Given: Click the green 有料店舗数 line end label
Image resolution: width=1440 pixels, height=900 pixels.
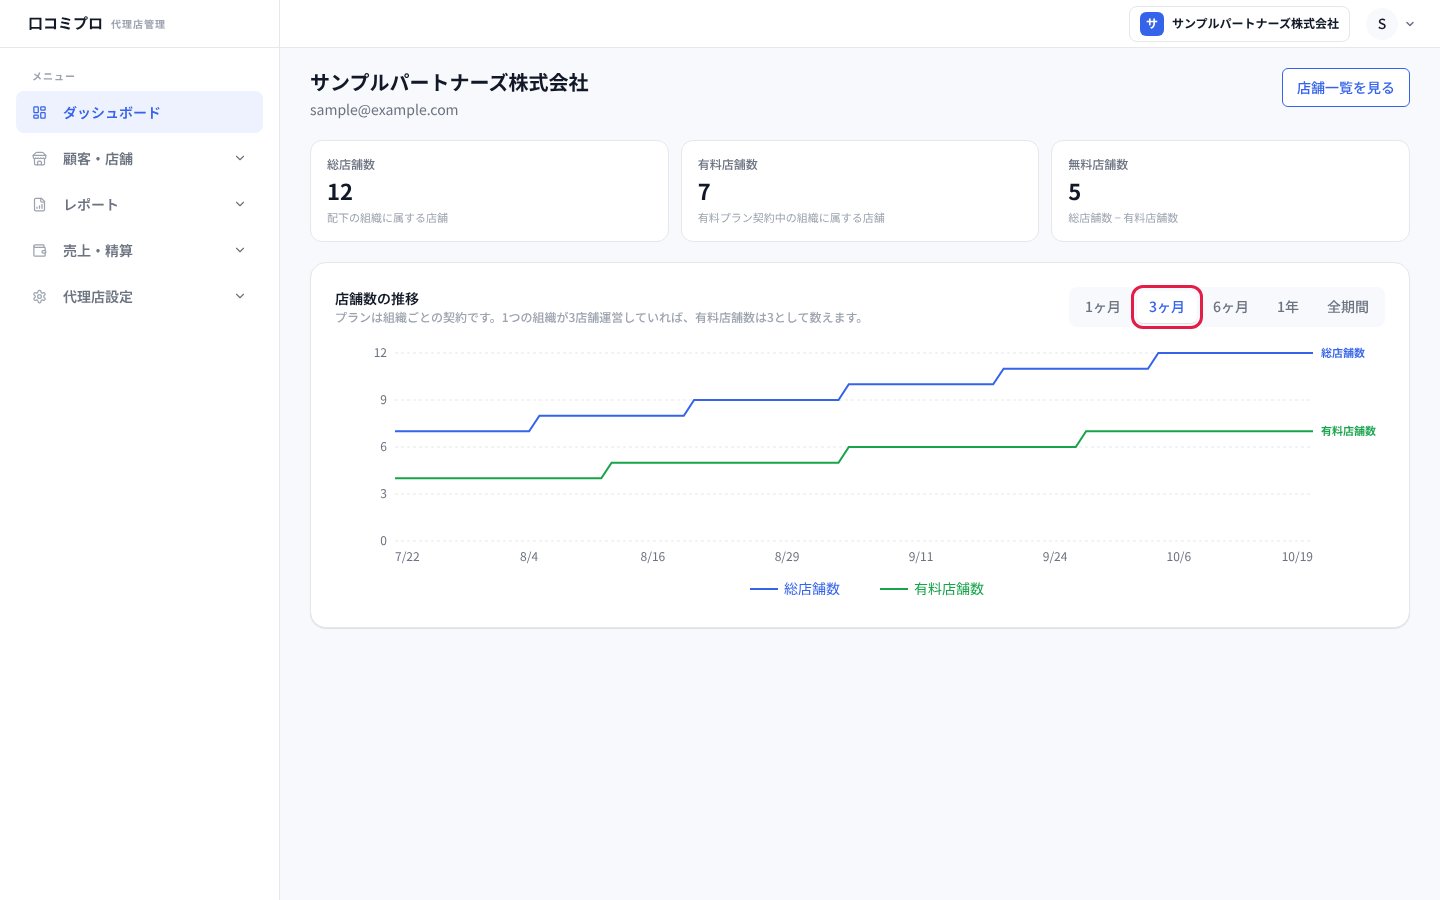Looking at the screenshot, I should (x=1348, y=431).
